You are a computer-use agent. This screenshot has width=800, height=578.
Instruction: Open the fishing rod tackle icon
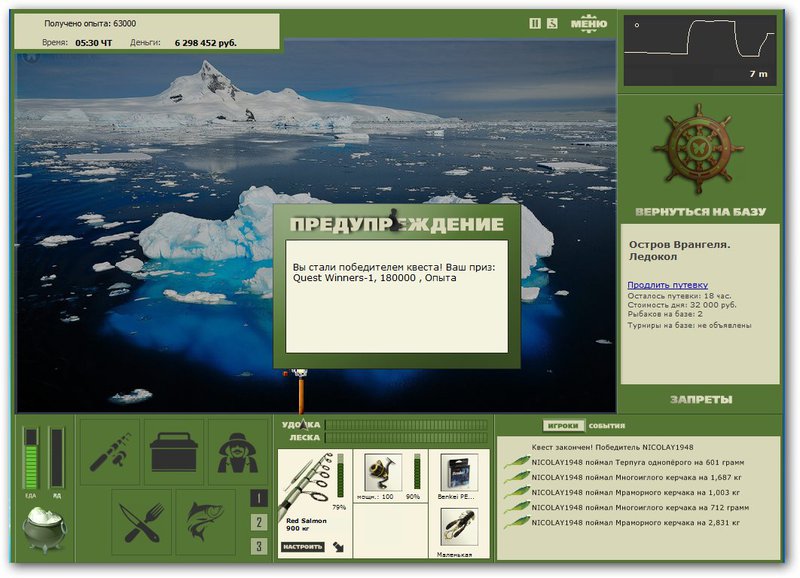coord(110,452)
